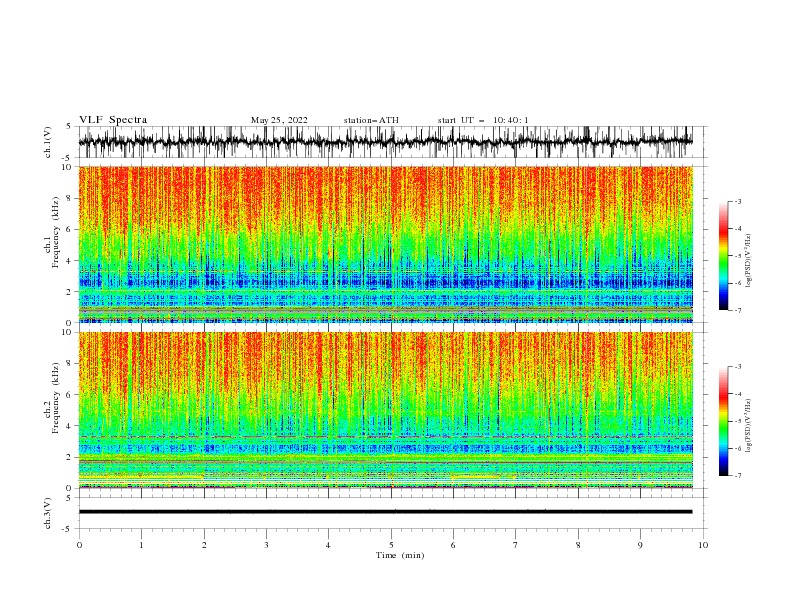Click the time axis tick label "10"
The width and height of the screenshot is (792, 612).
point(703,545)
